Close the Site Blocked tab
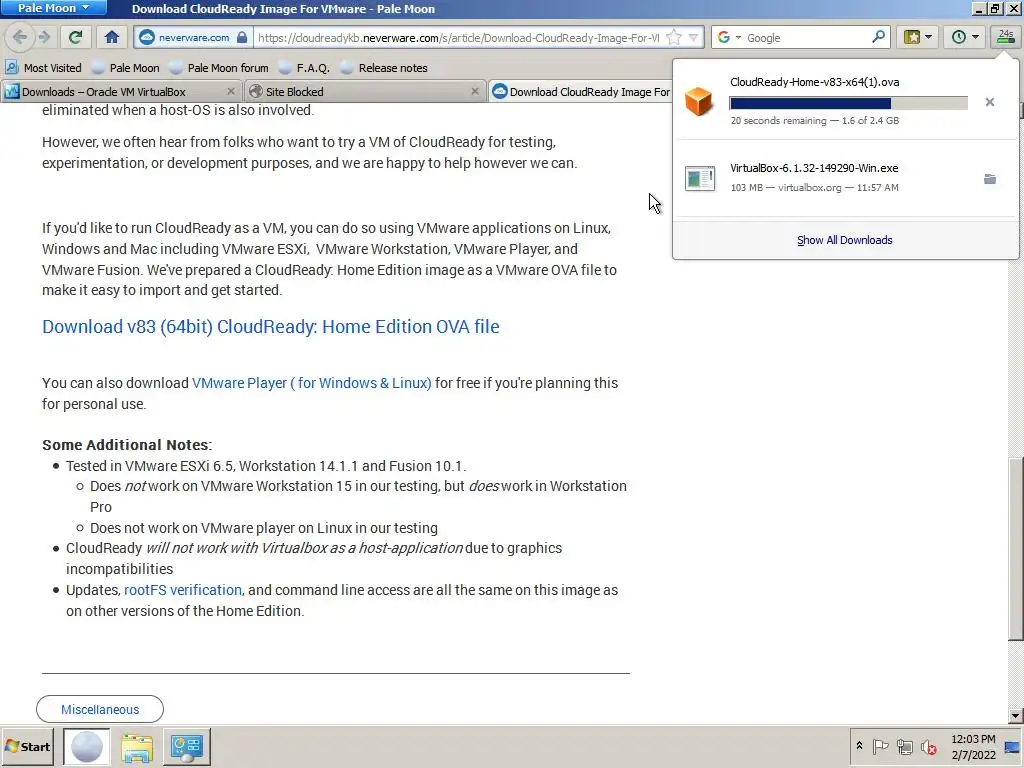The height and width of the screenshot is (768, 1024). click(475, 91)
